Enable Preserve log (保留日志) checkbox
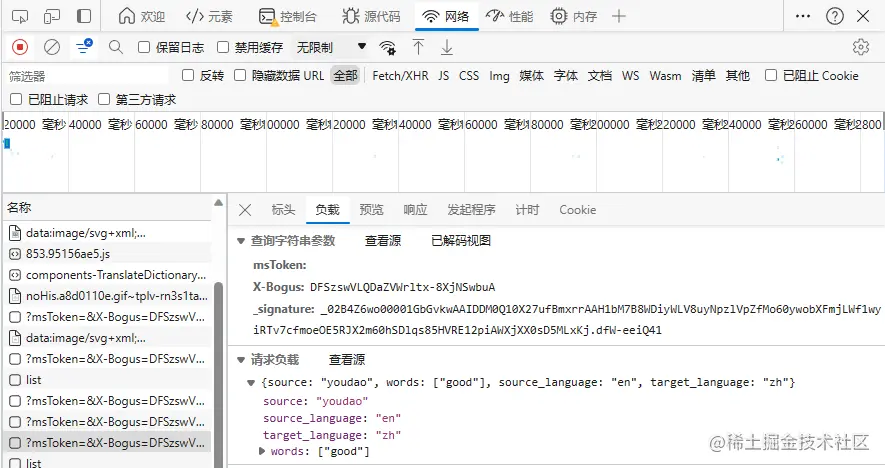This screenshot has width=885, height=468. click(x=144, y=47)
